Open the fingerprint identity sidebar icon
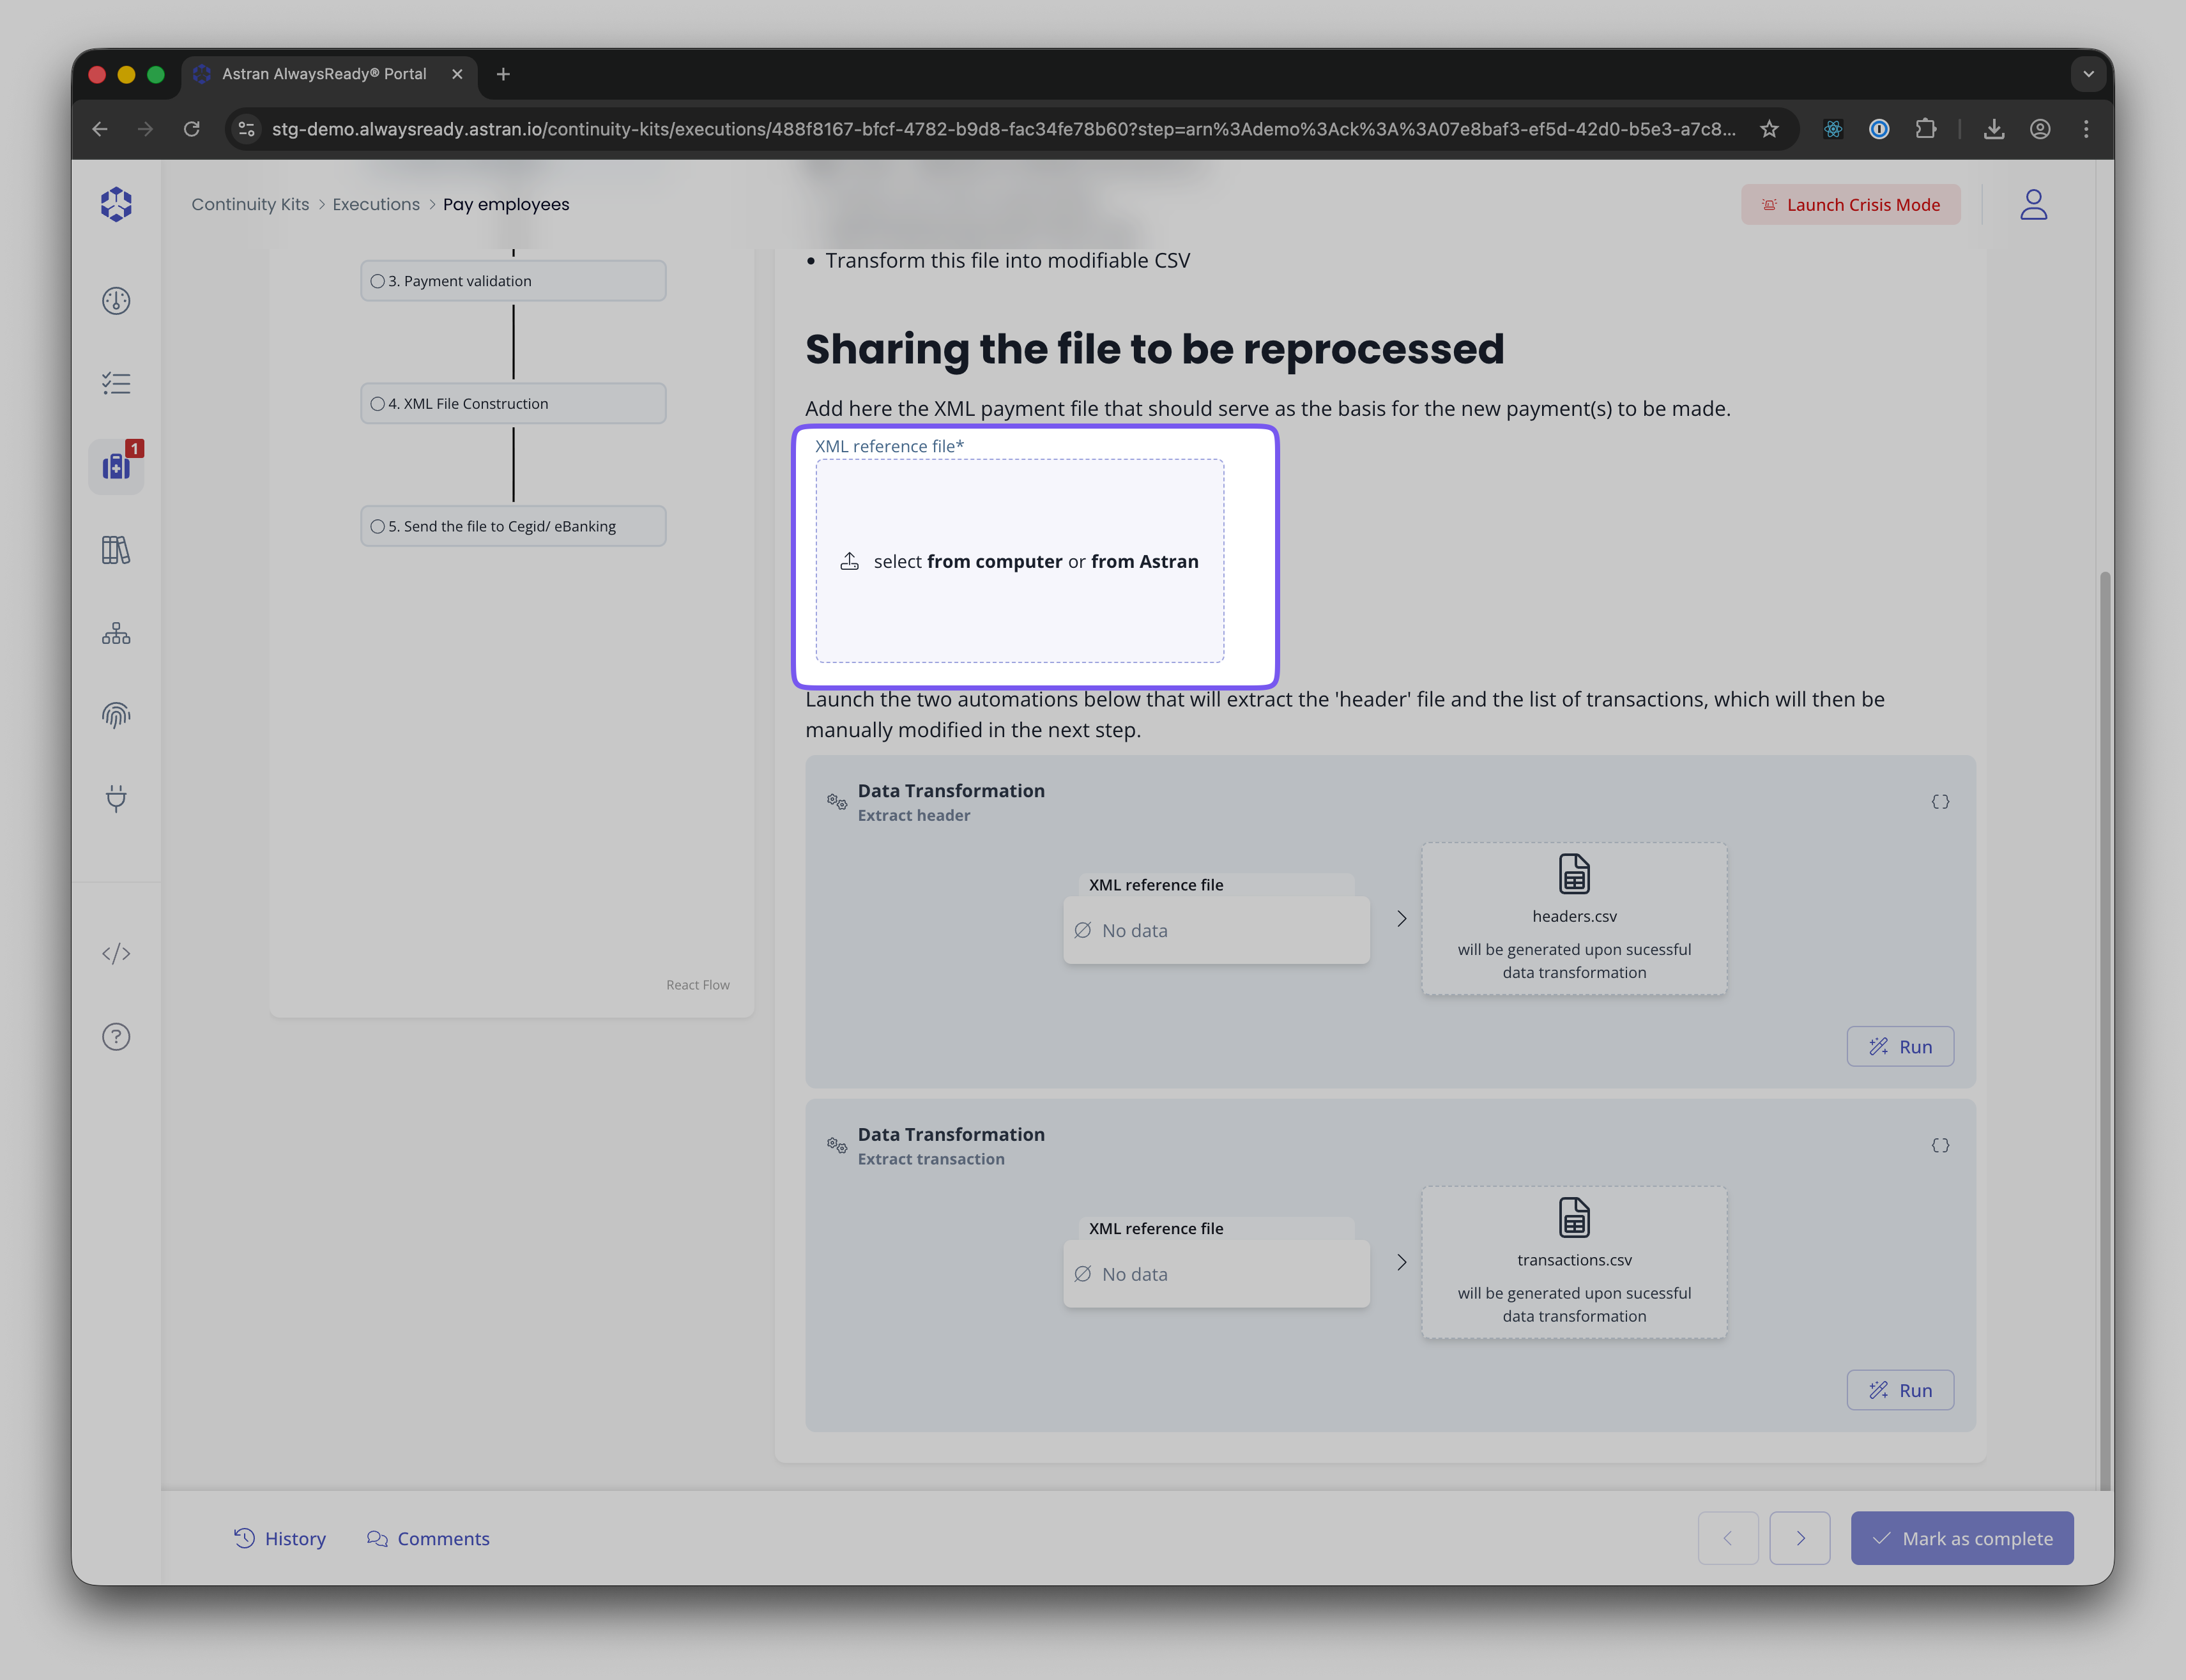The width and height of the screenshot is (2186, 1680). (x=116, y=715)
